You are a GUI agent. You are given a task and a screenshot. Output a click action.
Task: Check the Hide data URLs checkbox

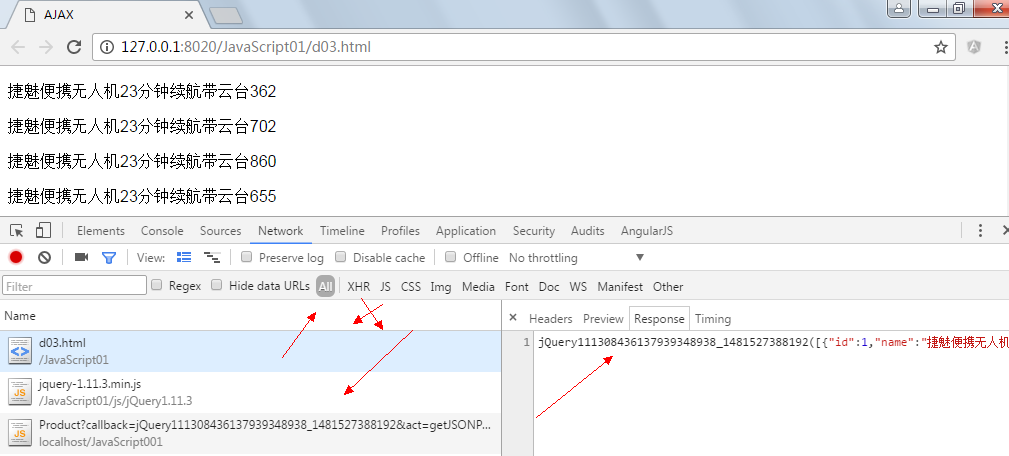pos(217,285)
